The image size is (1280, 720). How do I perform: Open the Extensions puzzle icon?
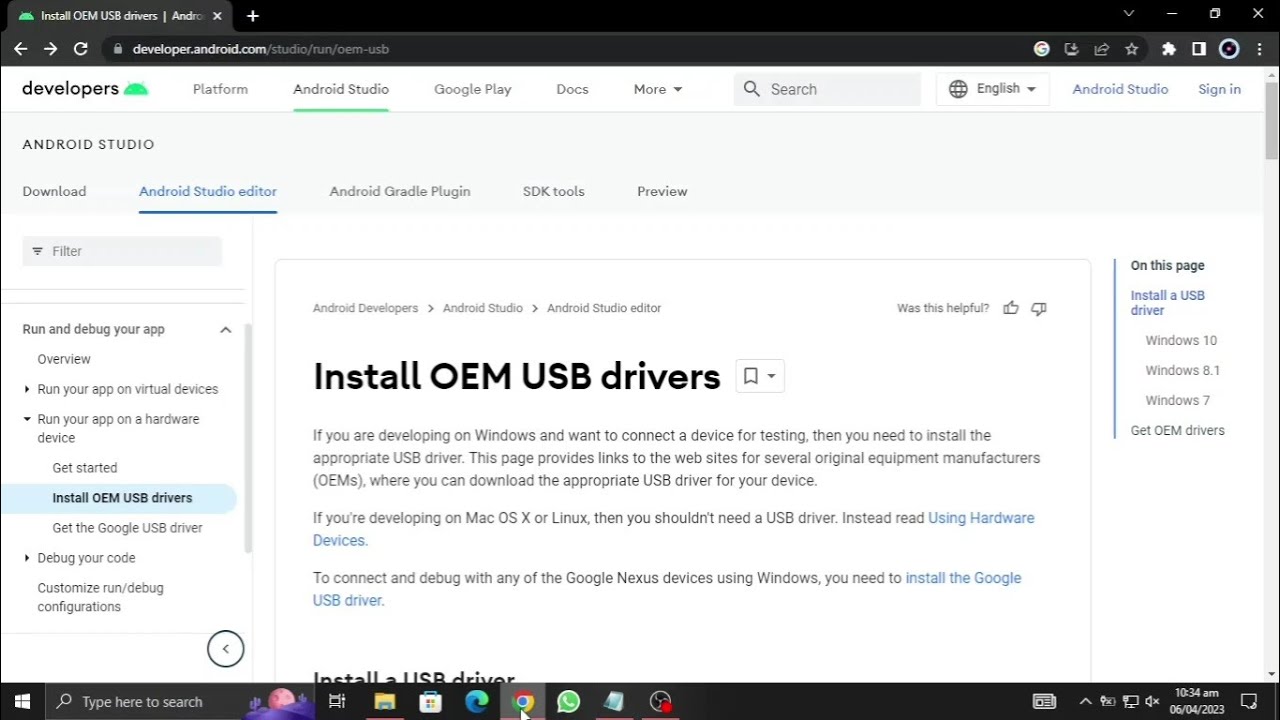(x=1169, y=49)
